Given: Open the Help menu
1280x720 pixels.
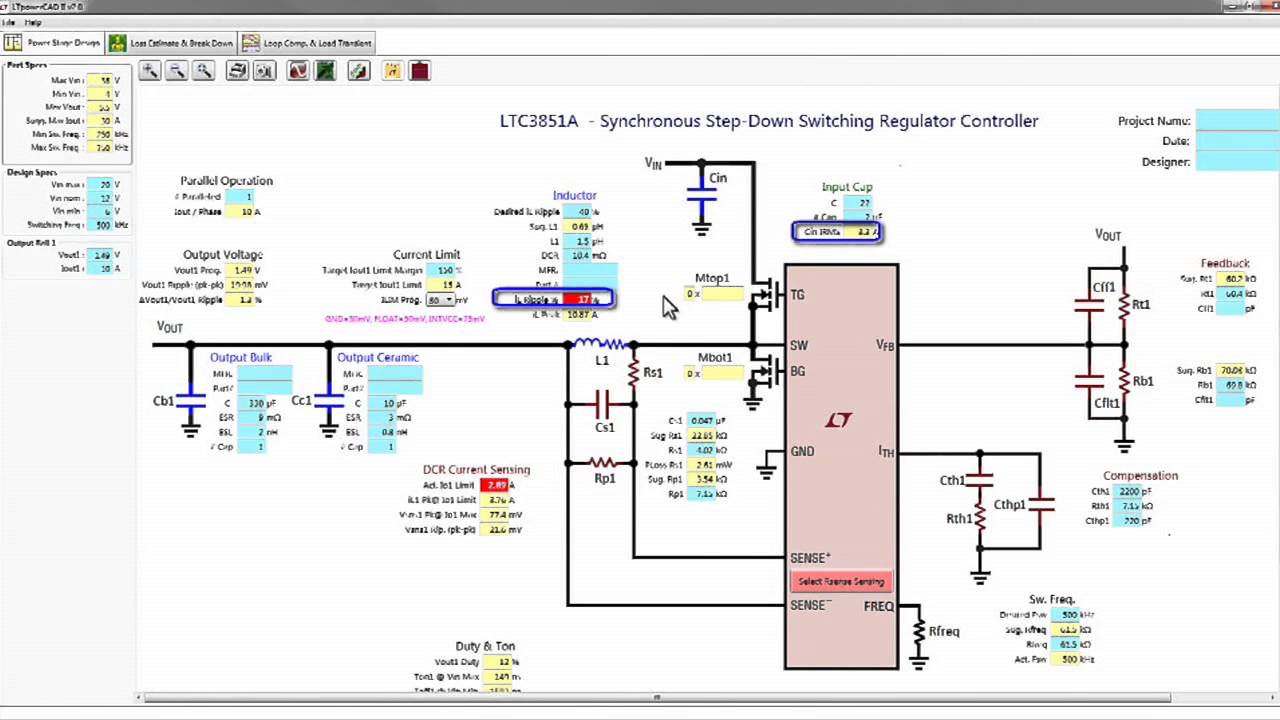Looking at the screenshot, I should pyautogui.click(x=33, y=22).
